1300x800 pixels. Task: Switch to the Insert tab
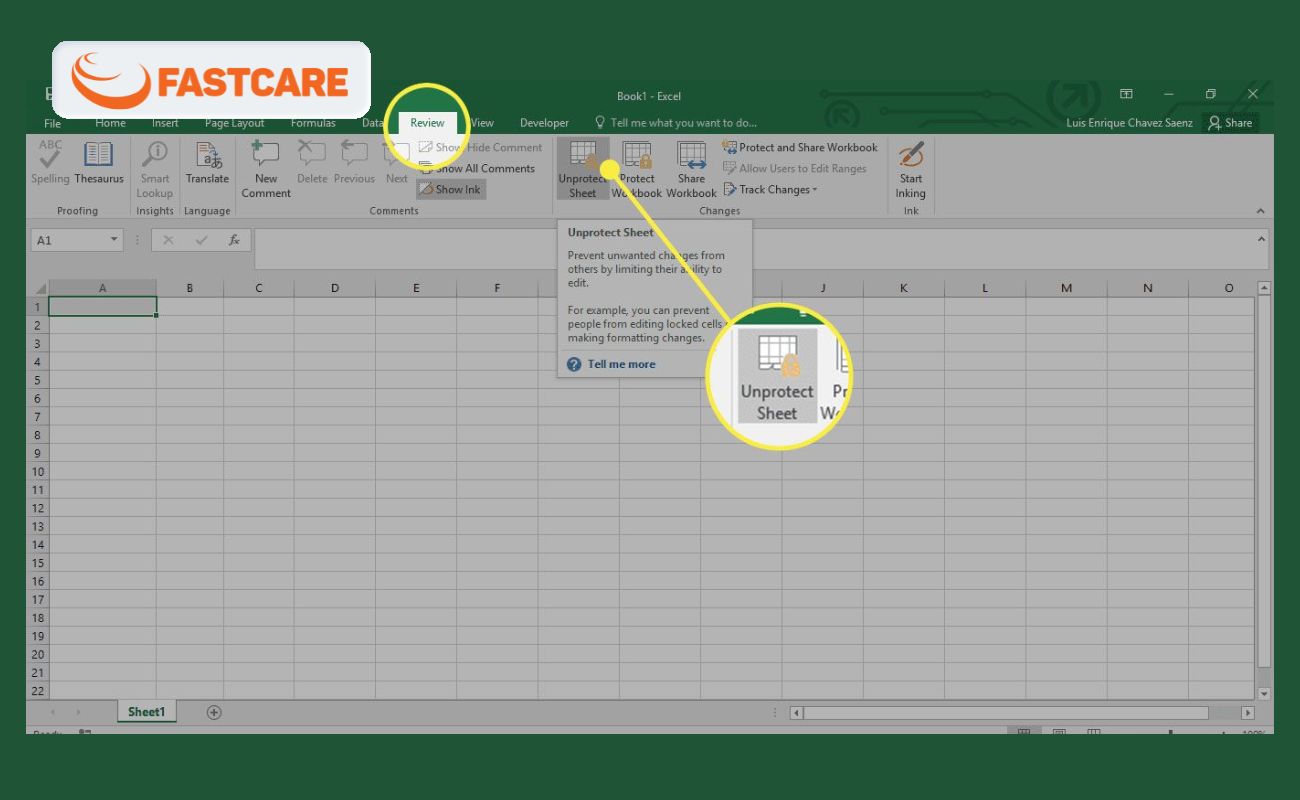(x=165, y=123)
